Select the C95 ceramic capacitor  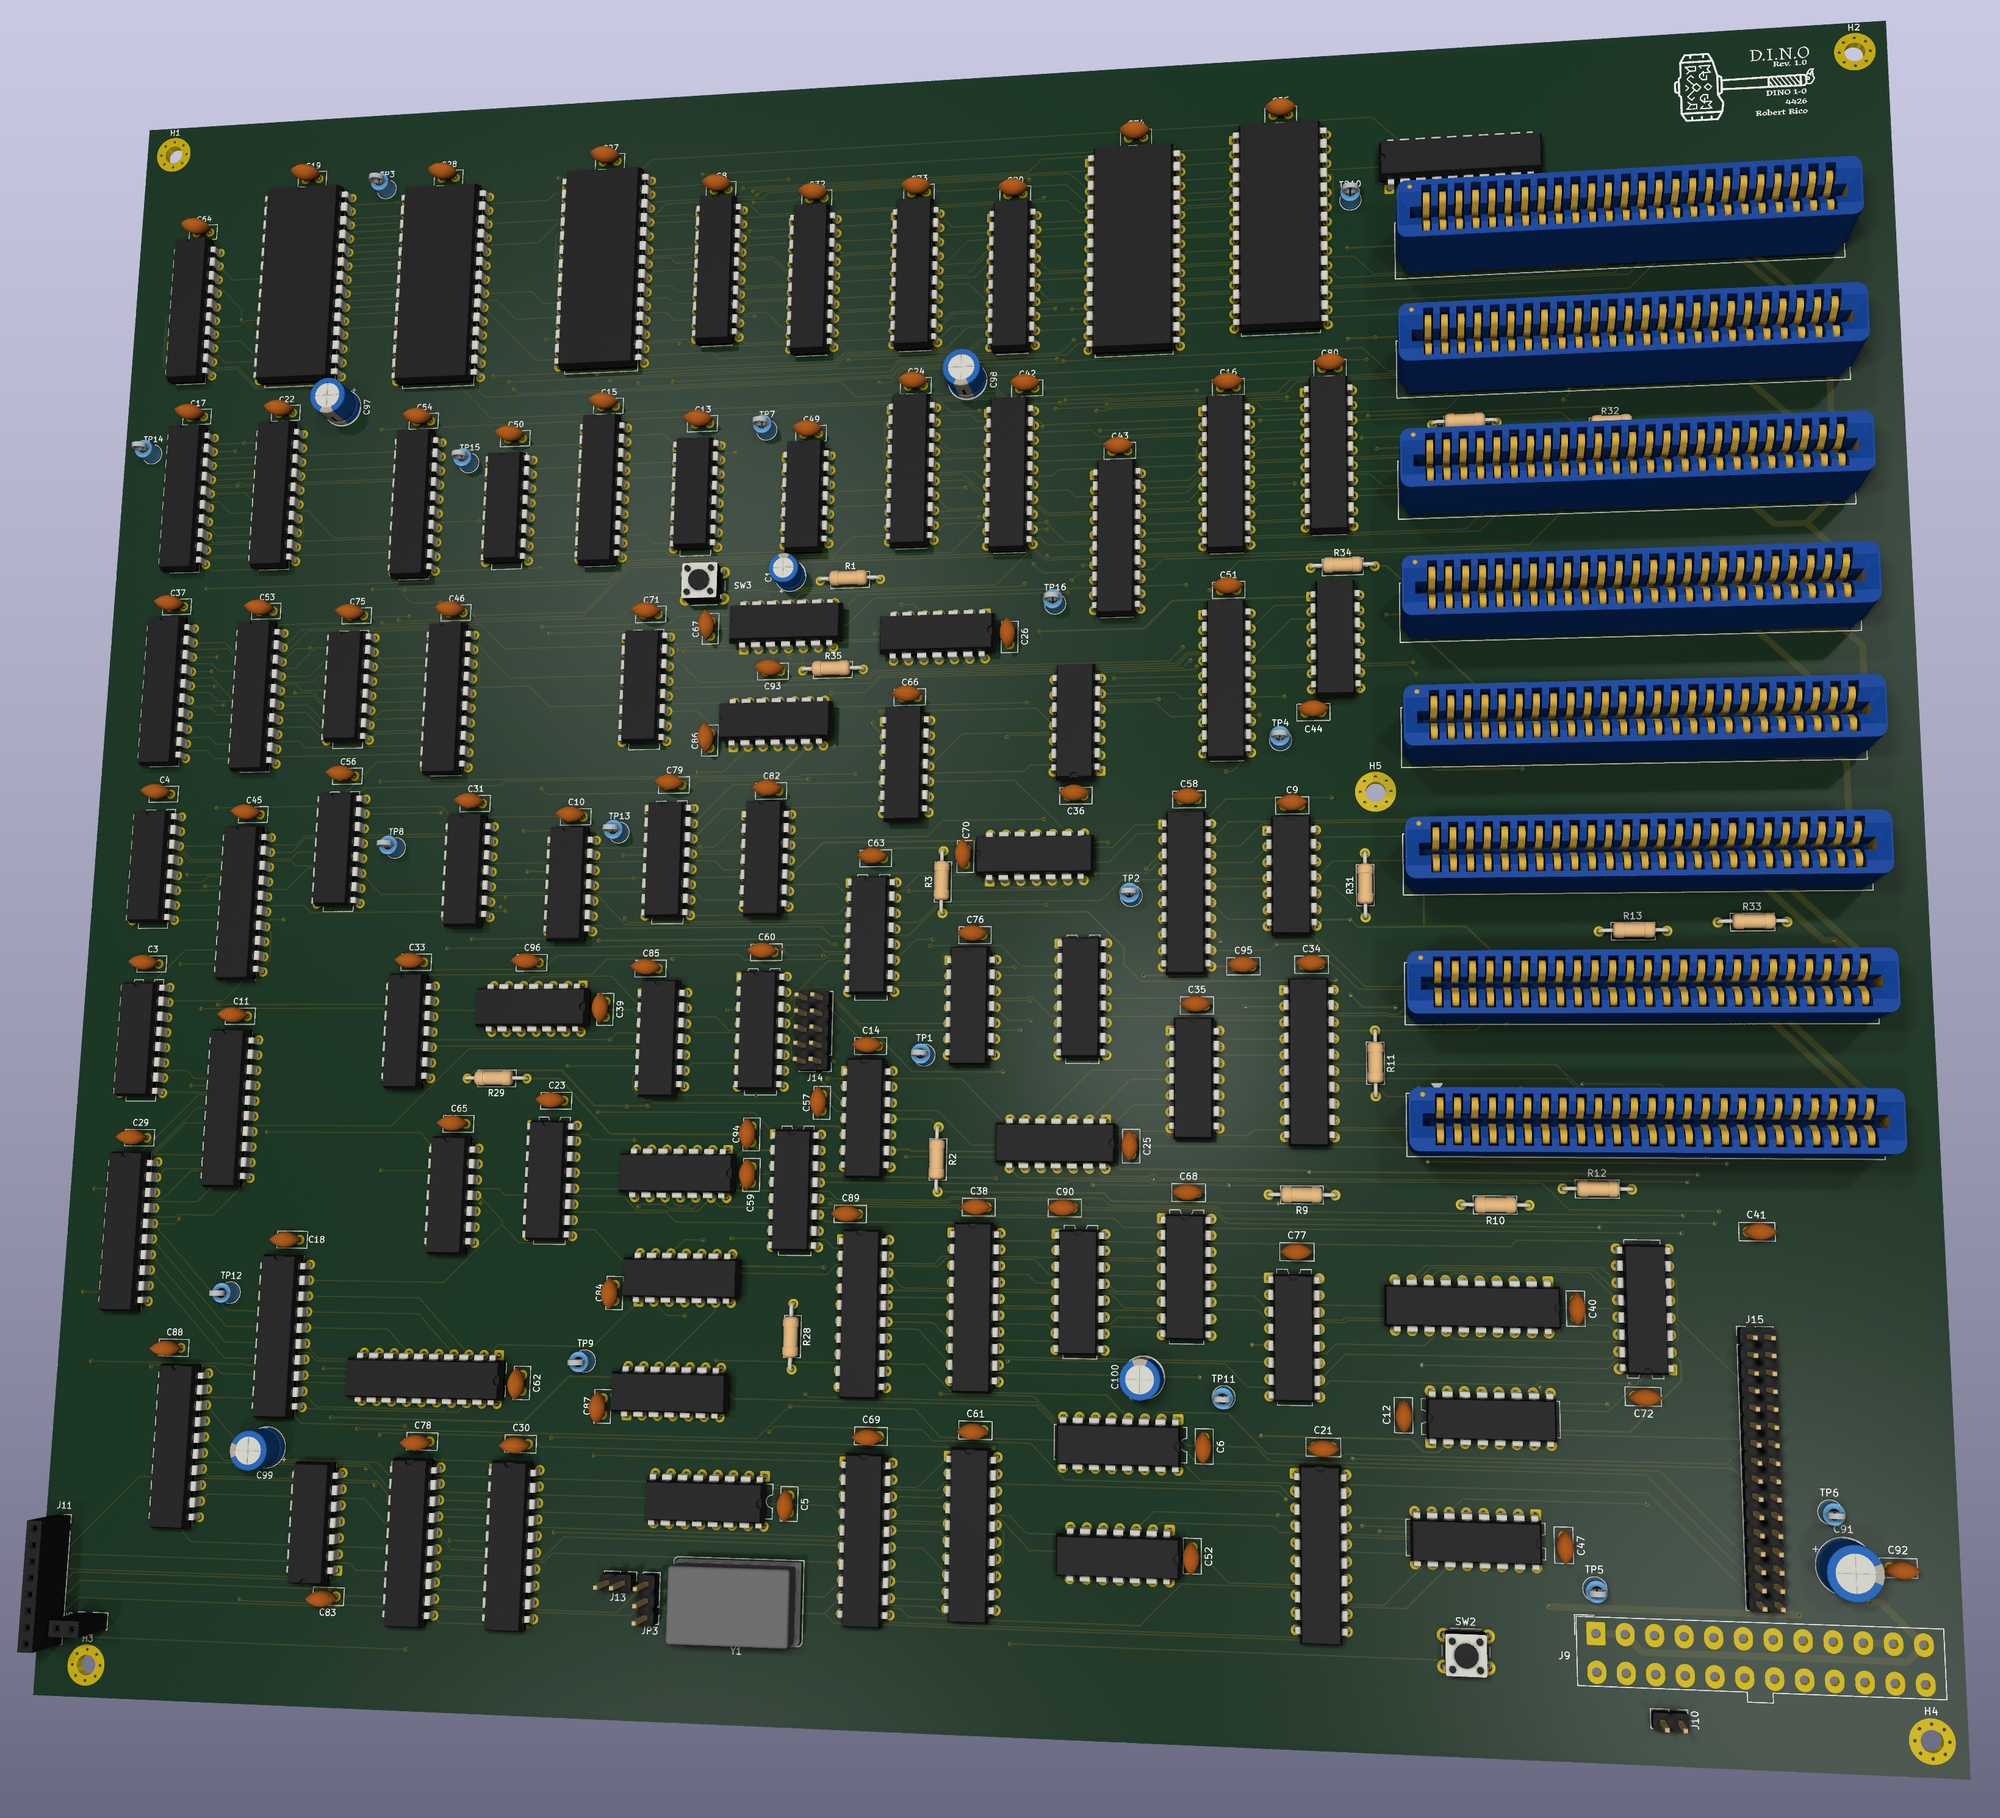click(1242, 965)
